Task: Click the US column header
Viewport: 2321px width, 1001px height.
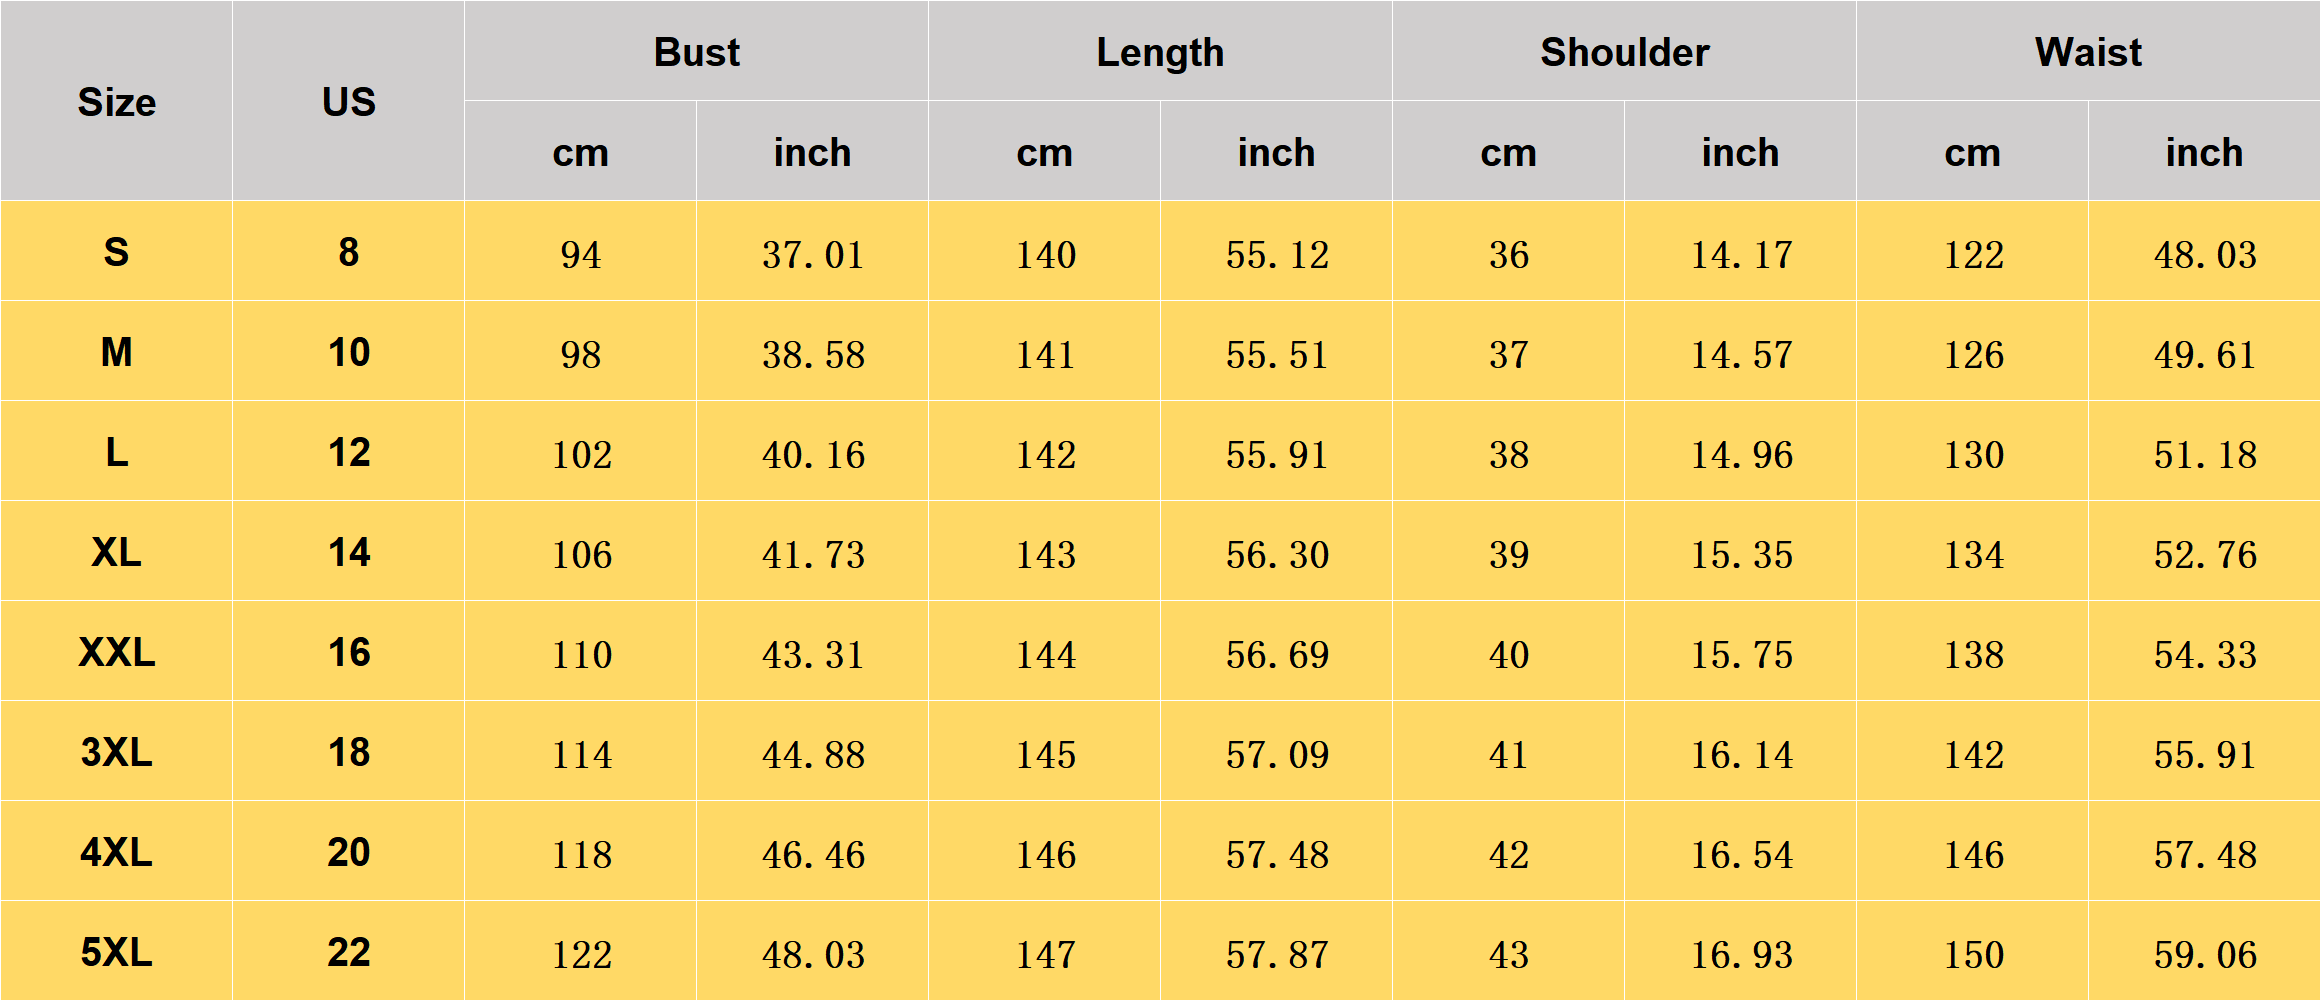Action: [348, 101]
